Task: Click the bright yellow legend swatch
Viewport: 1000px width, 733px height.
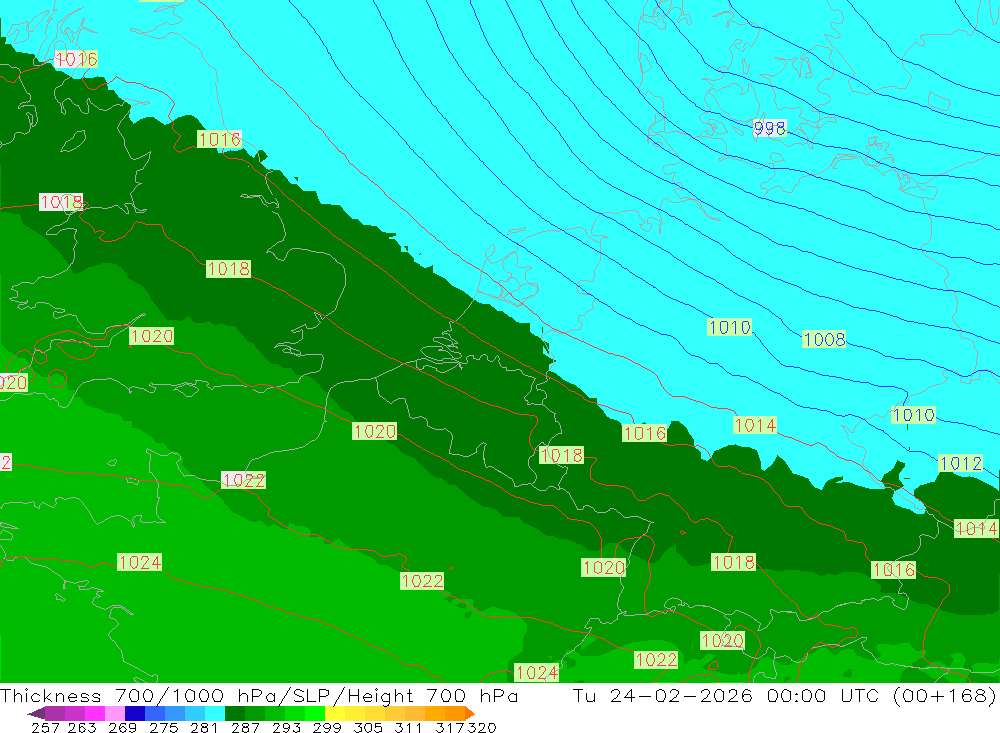Action: [335, 713]
